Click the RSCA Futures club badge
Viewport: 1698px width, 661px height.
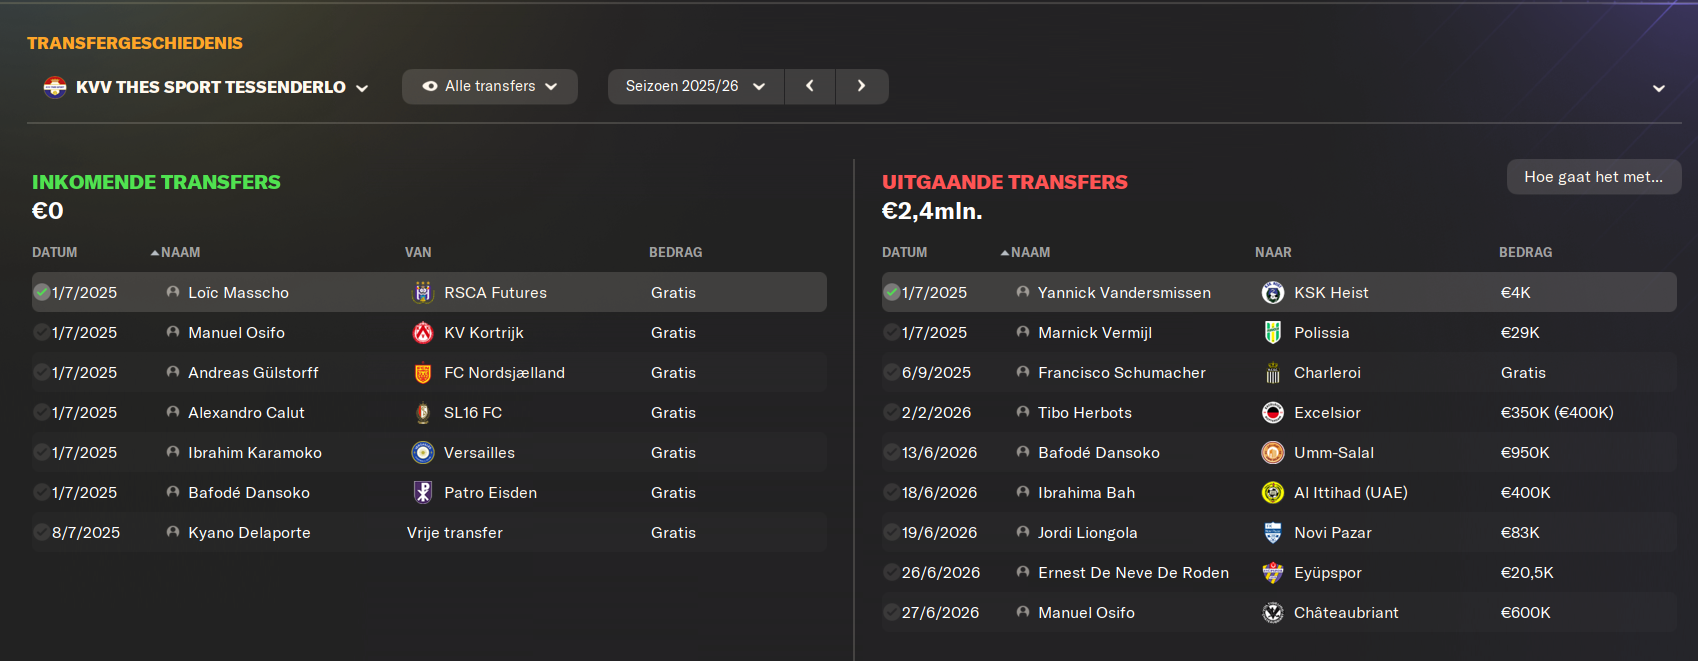click(423, 292)
